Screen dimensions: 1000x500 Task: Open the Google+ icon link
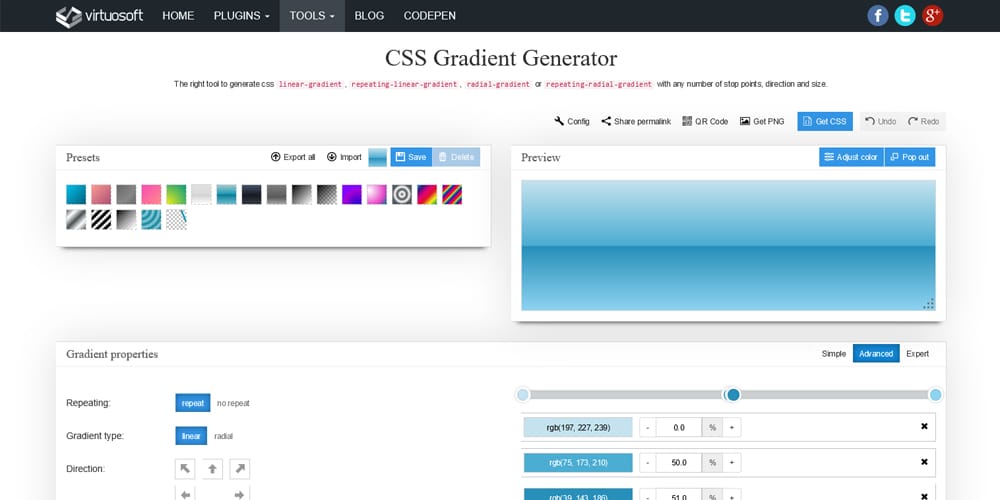(932, 15)
